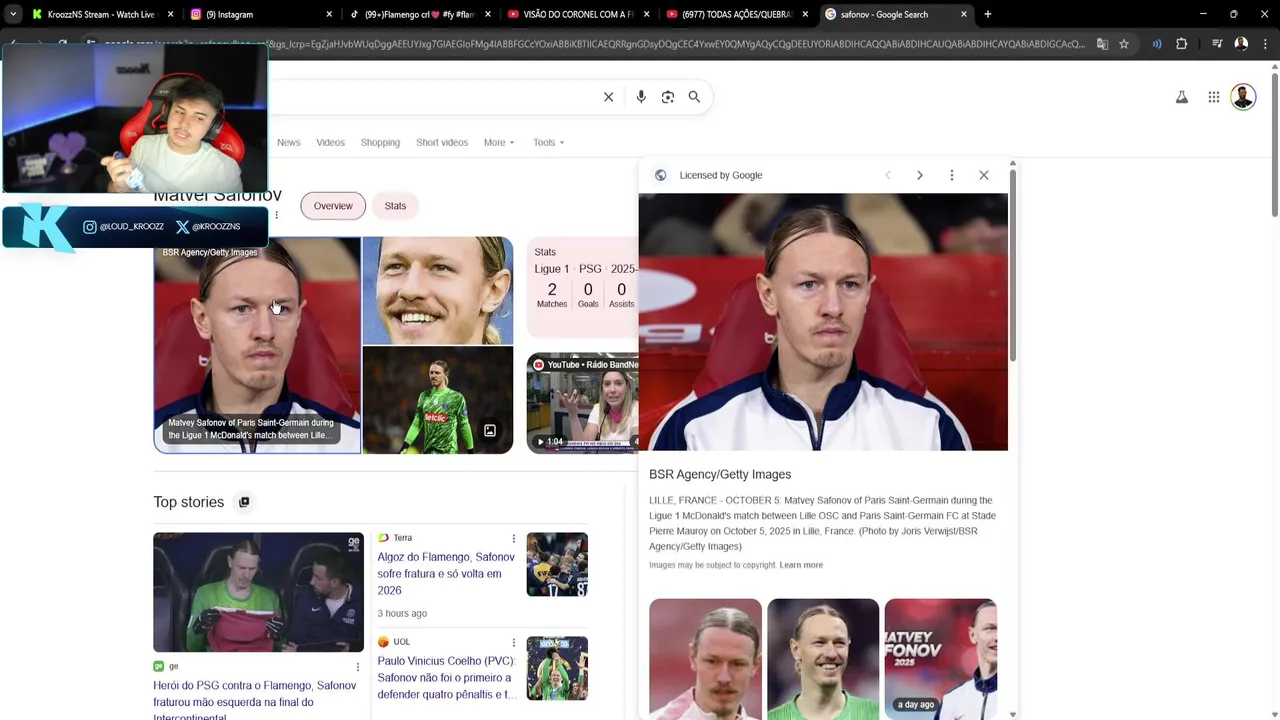Image resolution: width=1280 pixels, height=720 pixels.
Task: Click Licensed by Google label
Action: pos(721,175)
